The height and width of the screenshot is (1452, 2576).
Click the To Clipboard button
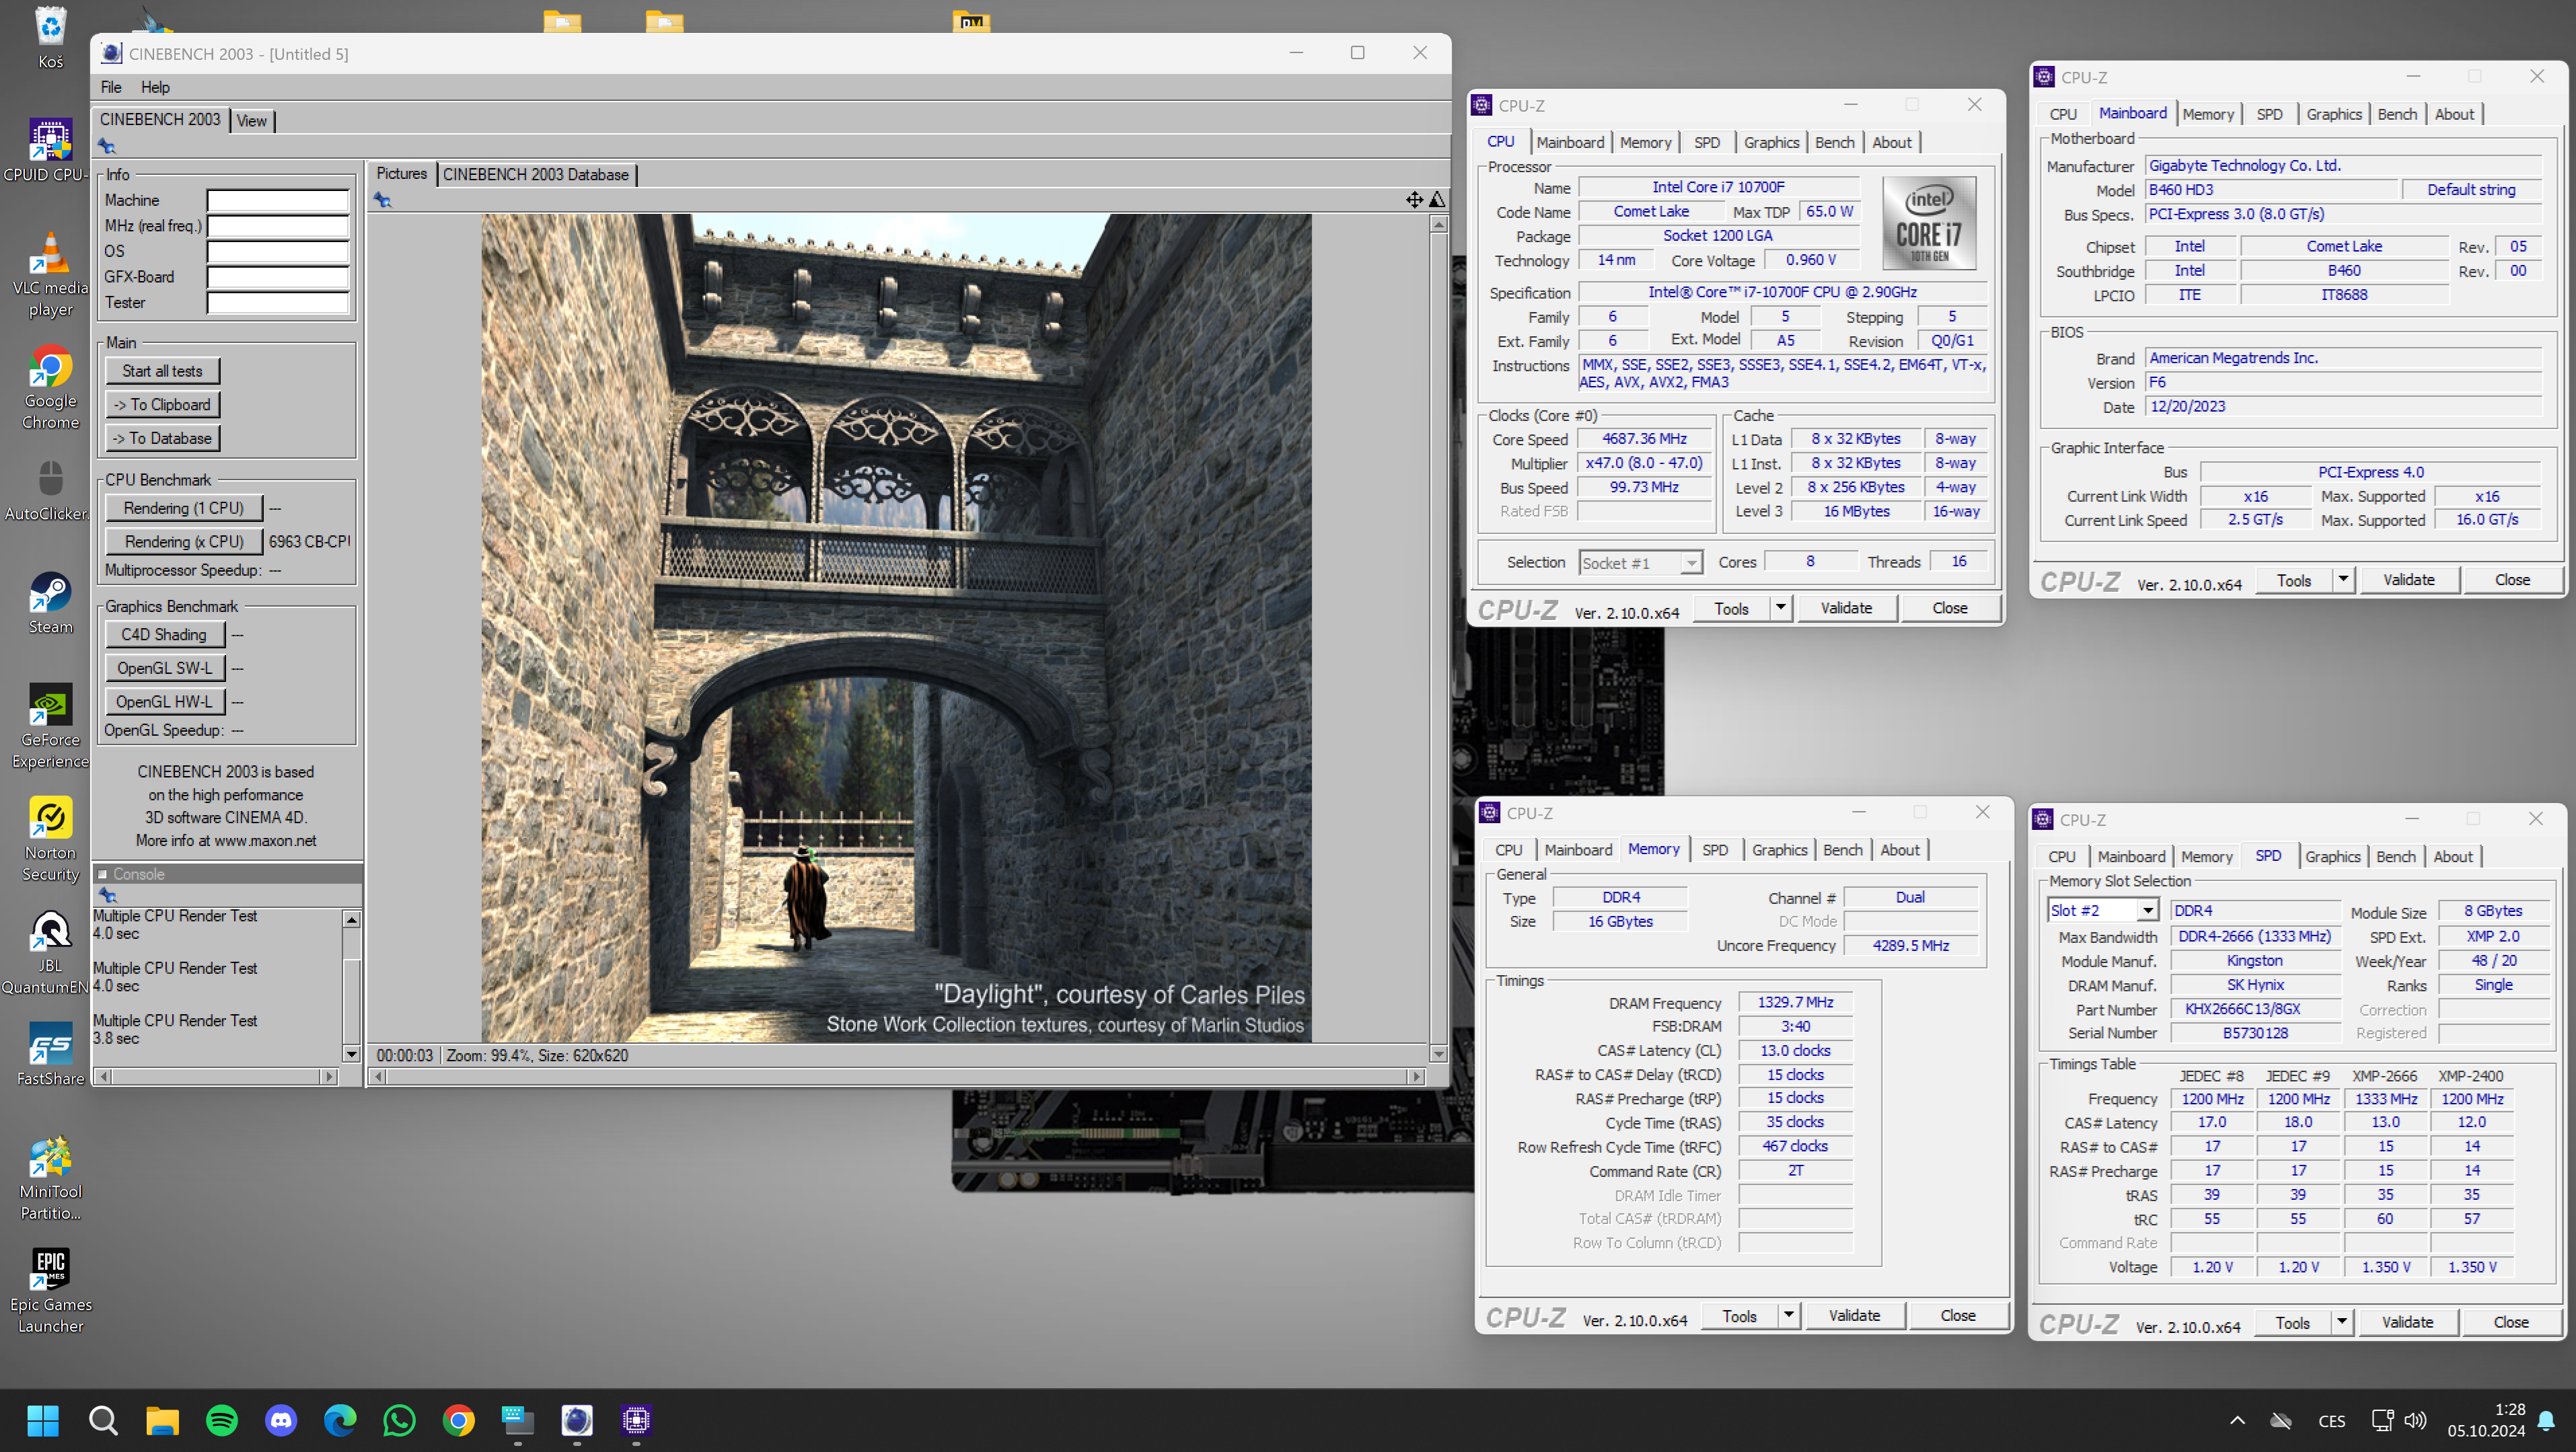[x=163, y=405]
